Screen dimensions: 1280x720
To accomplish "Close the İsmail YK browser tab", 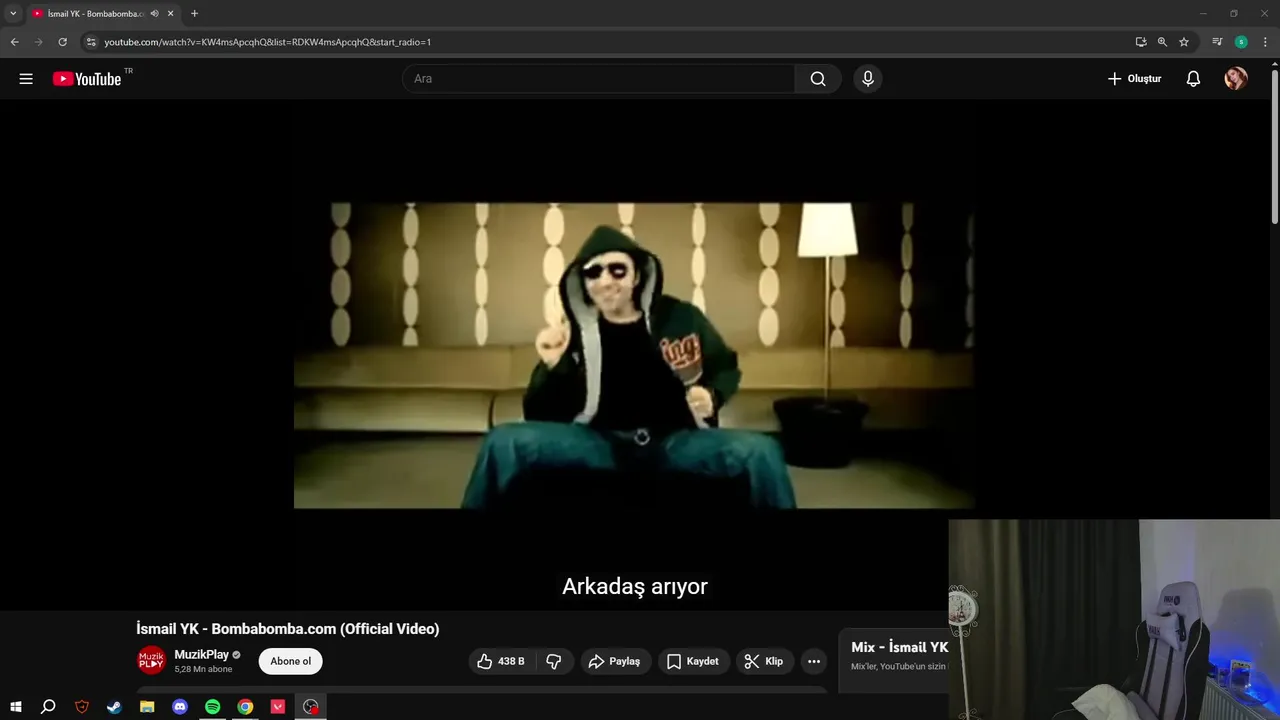I will click(170, 14).
